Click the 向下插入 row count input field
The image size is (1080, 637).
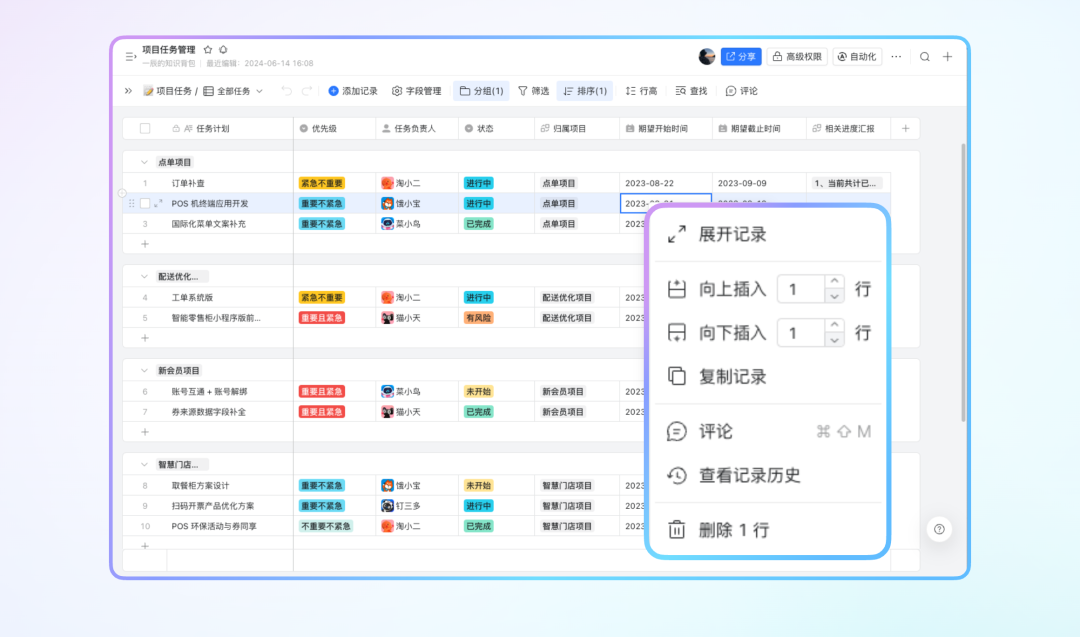(x=800, y=333)
